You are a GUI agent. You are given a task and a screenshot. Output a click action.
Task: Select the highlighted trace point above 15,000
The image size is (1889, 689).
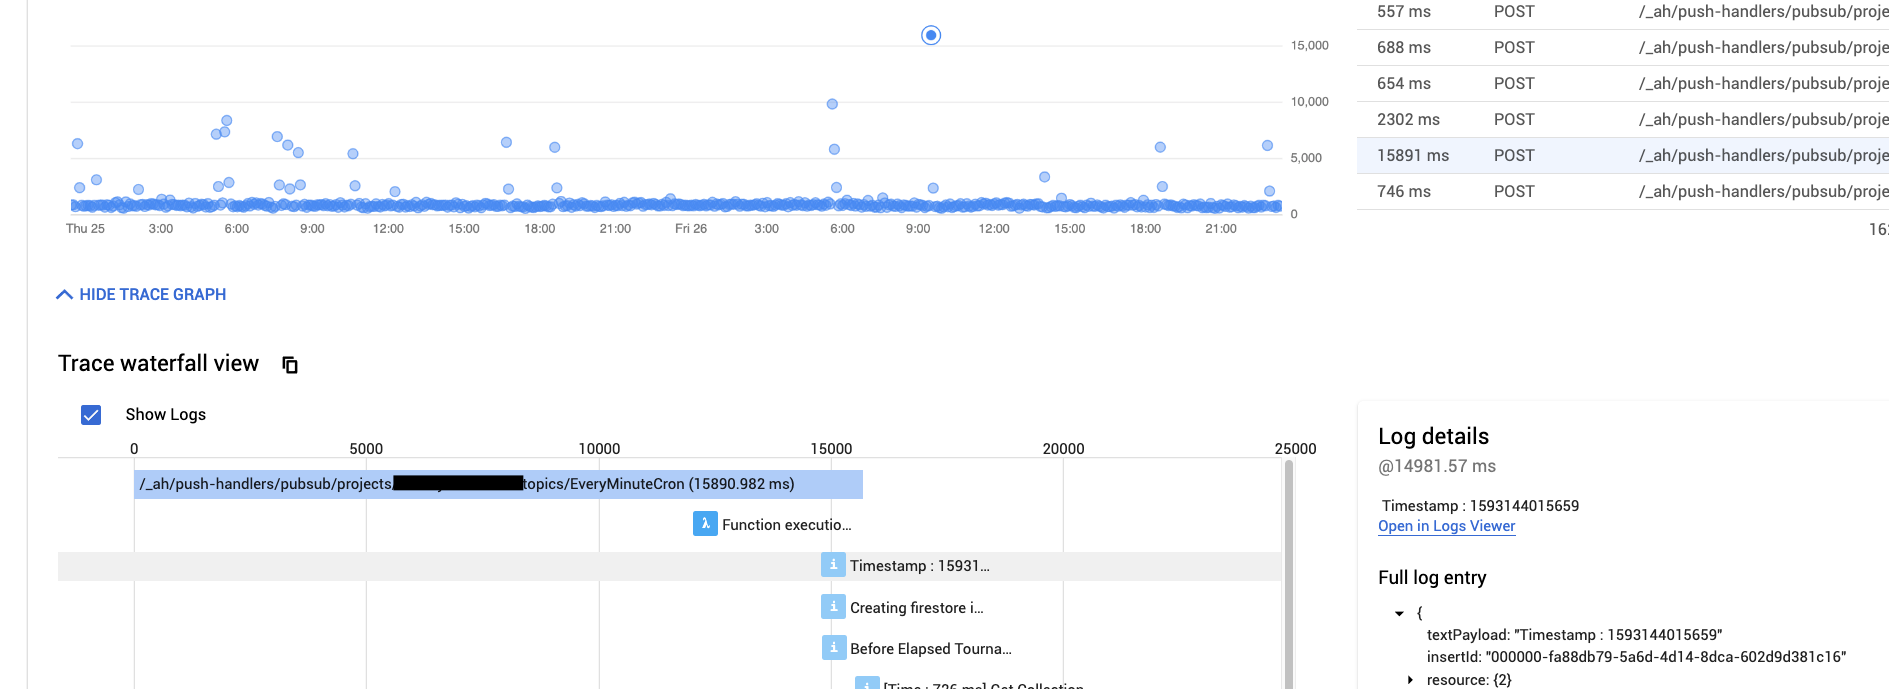[x=931, y=35]
